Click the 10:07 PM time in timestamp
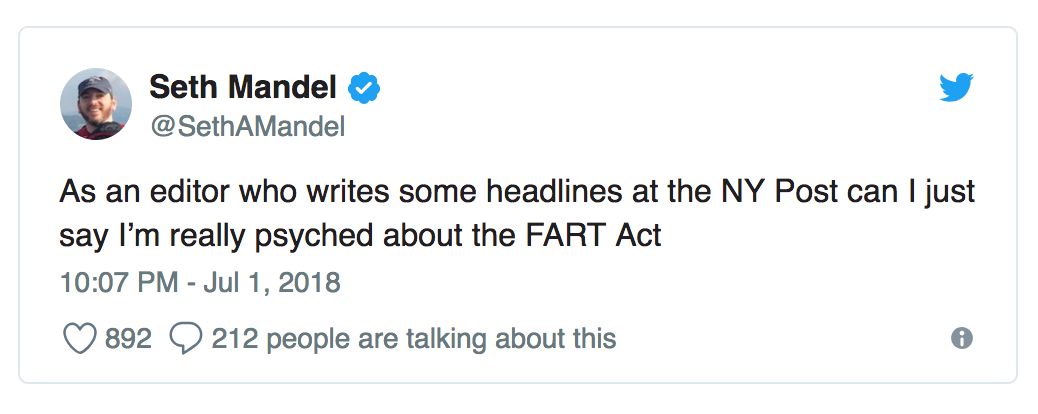Image resolution: width=1038 pixels, height=414 pixels. (118, 283)
